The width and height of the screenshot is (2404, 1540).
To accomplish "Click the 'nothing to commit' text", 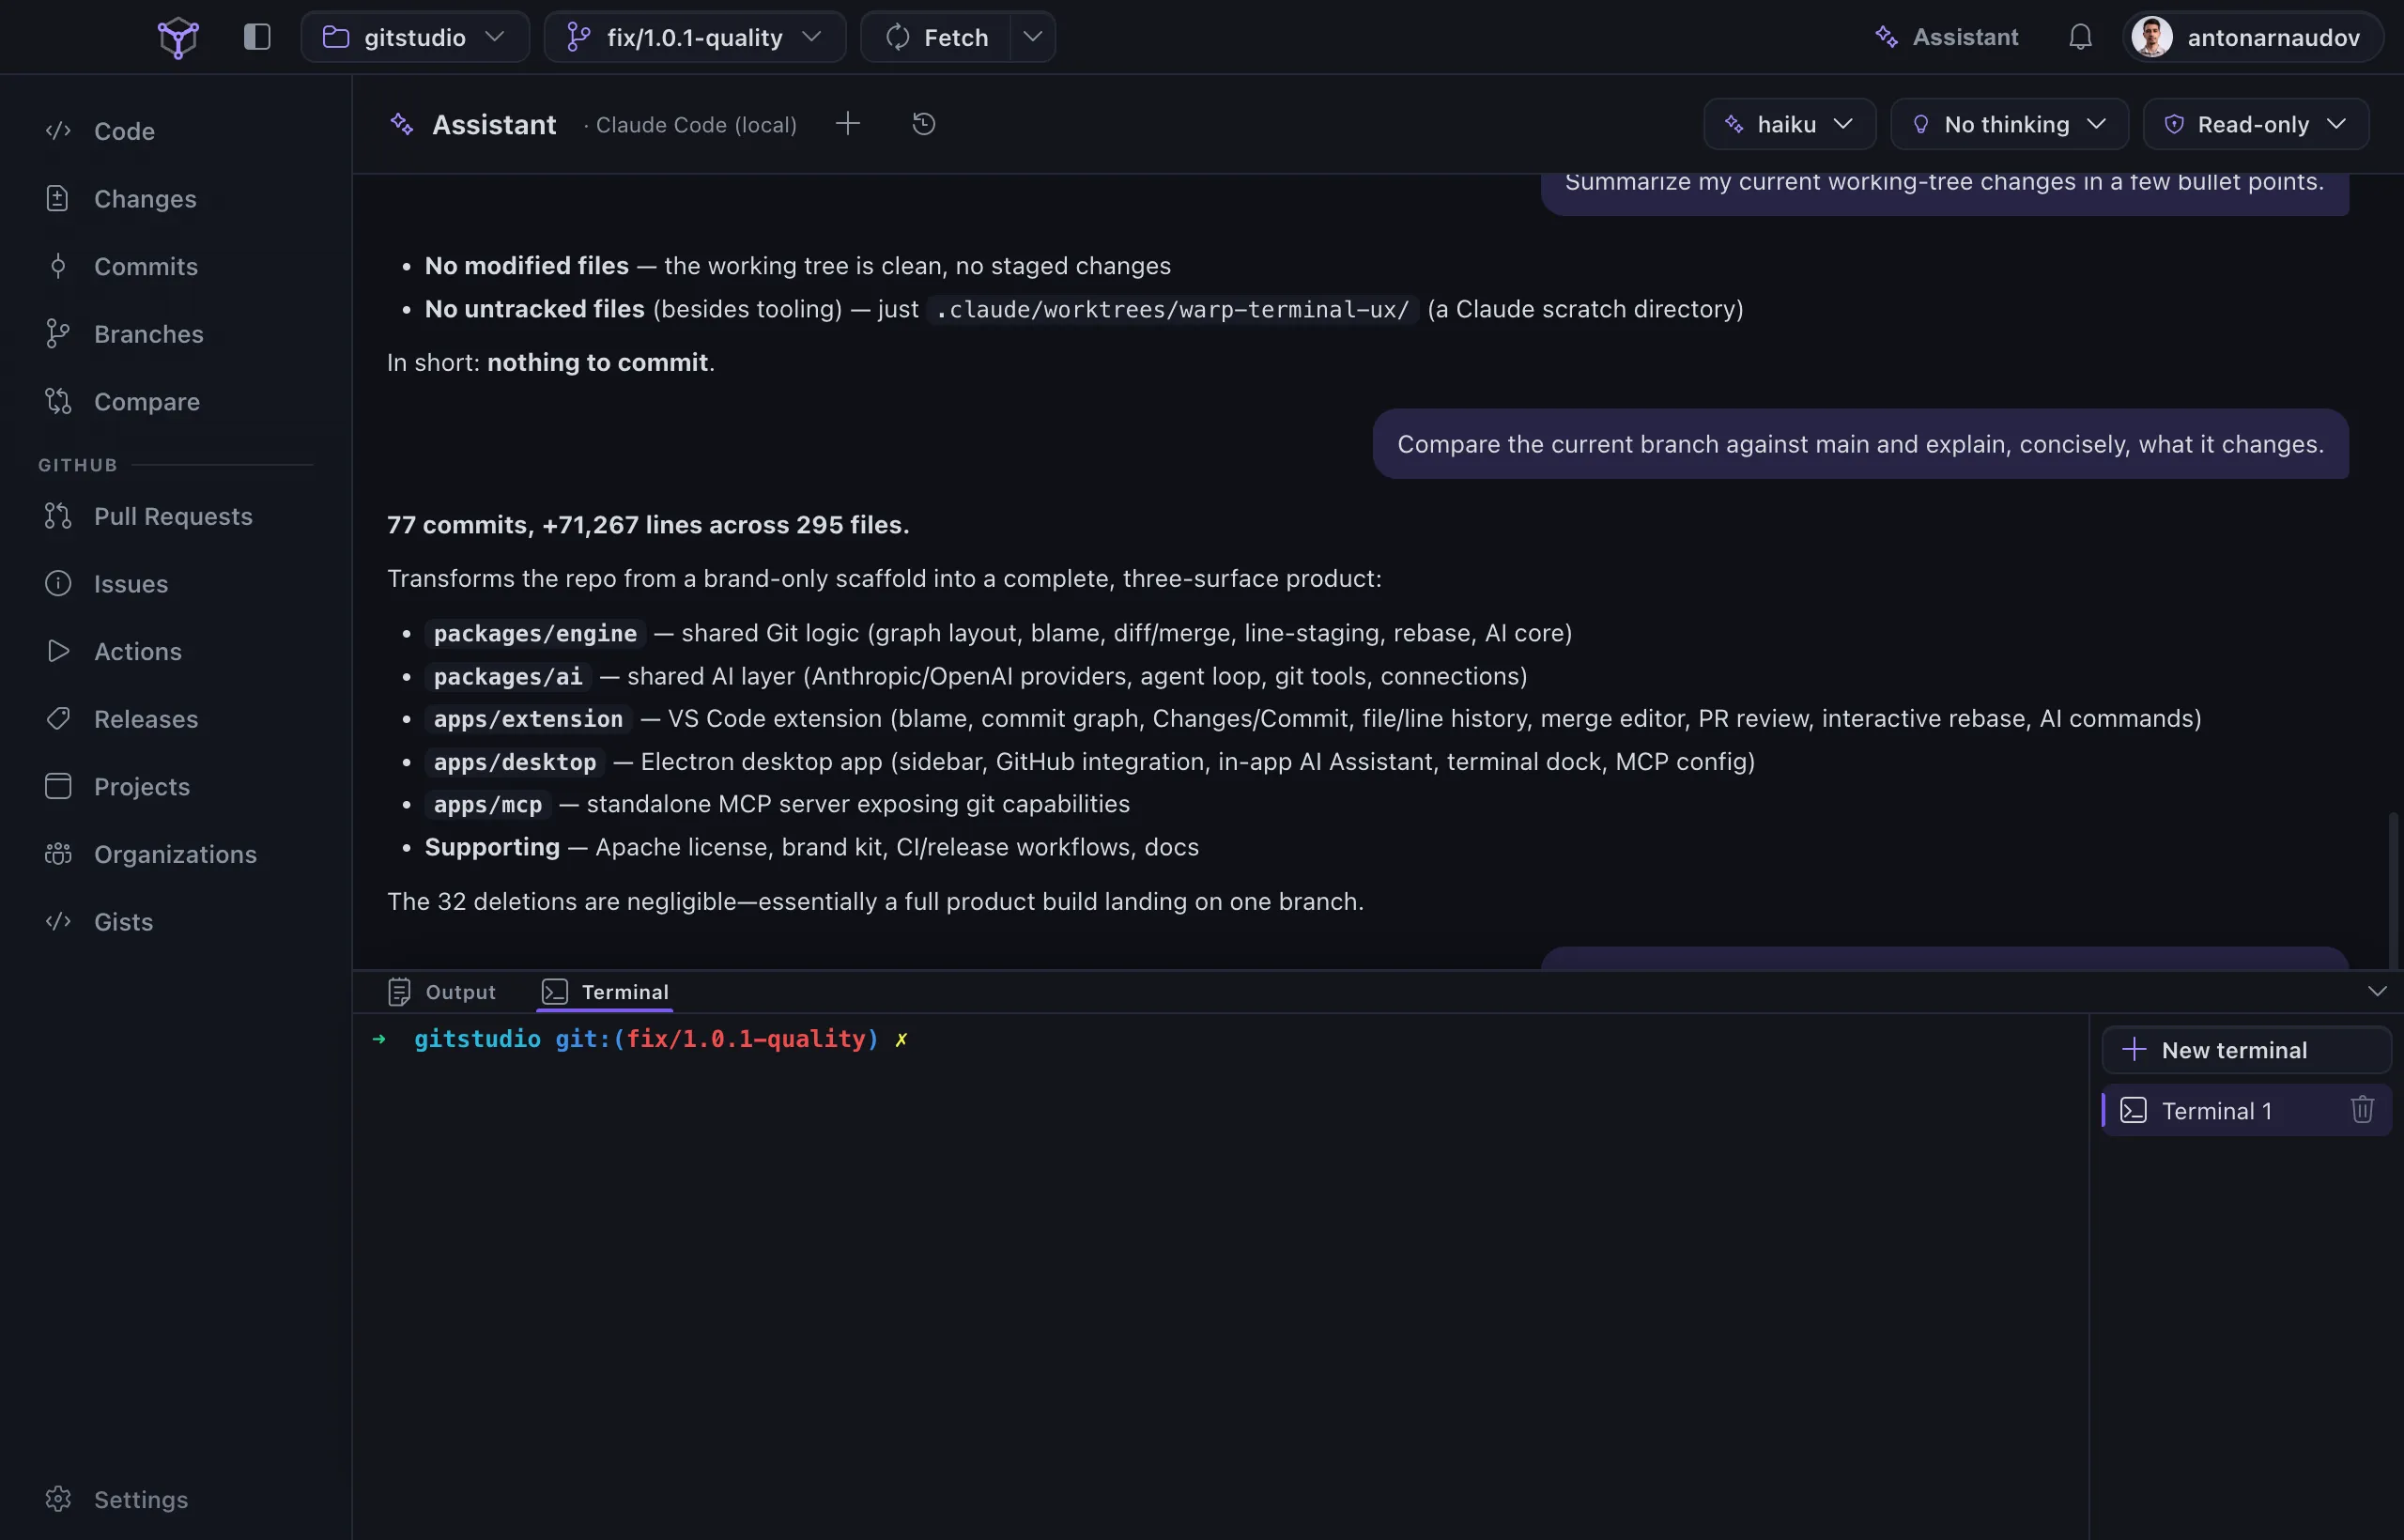I will click(597, 362).
